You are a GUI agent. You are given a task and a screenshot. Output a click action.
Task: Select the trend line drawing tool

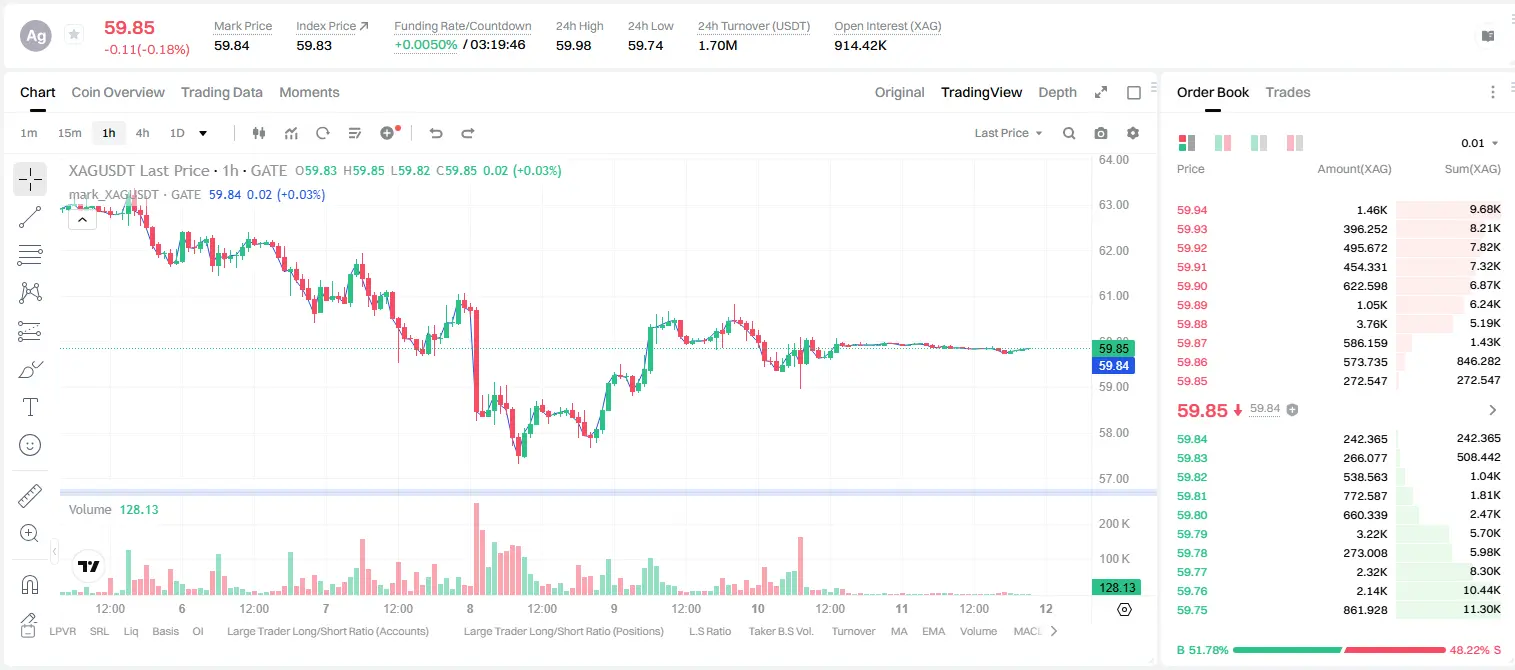coord(30,217)
